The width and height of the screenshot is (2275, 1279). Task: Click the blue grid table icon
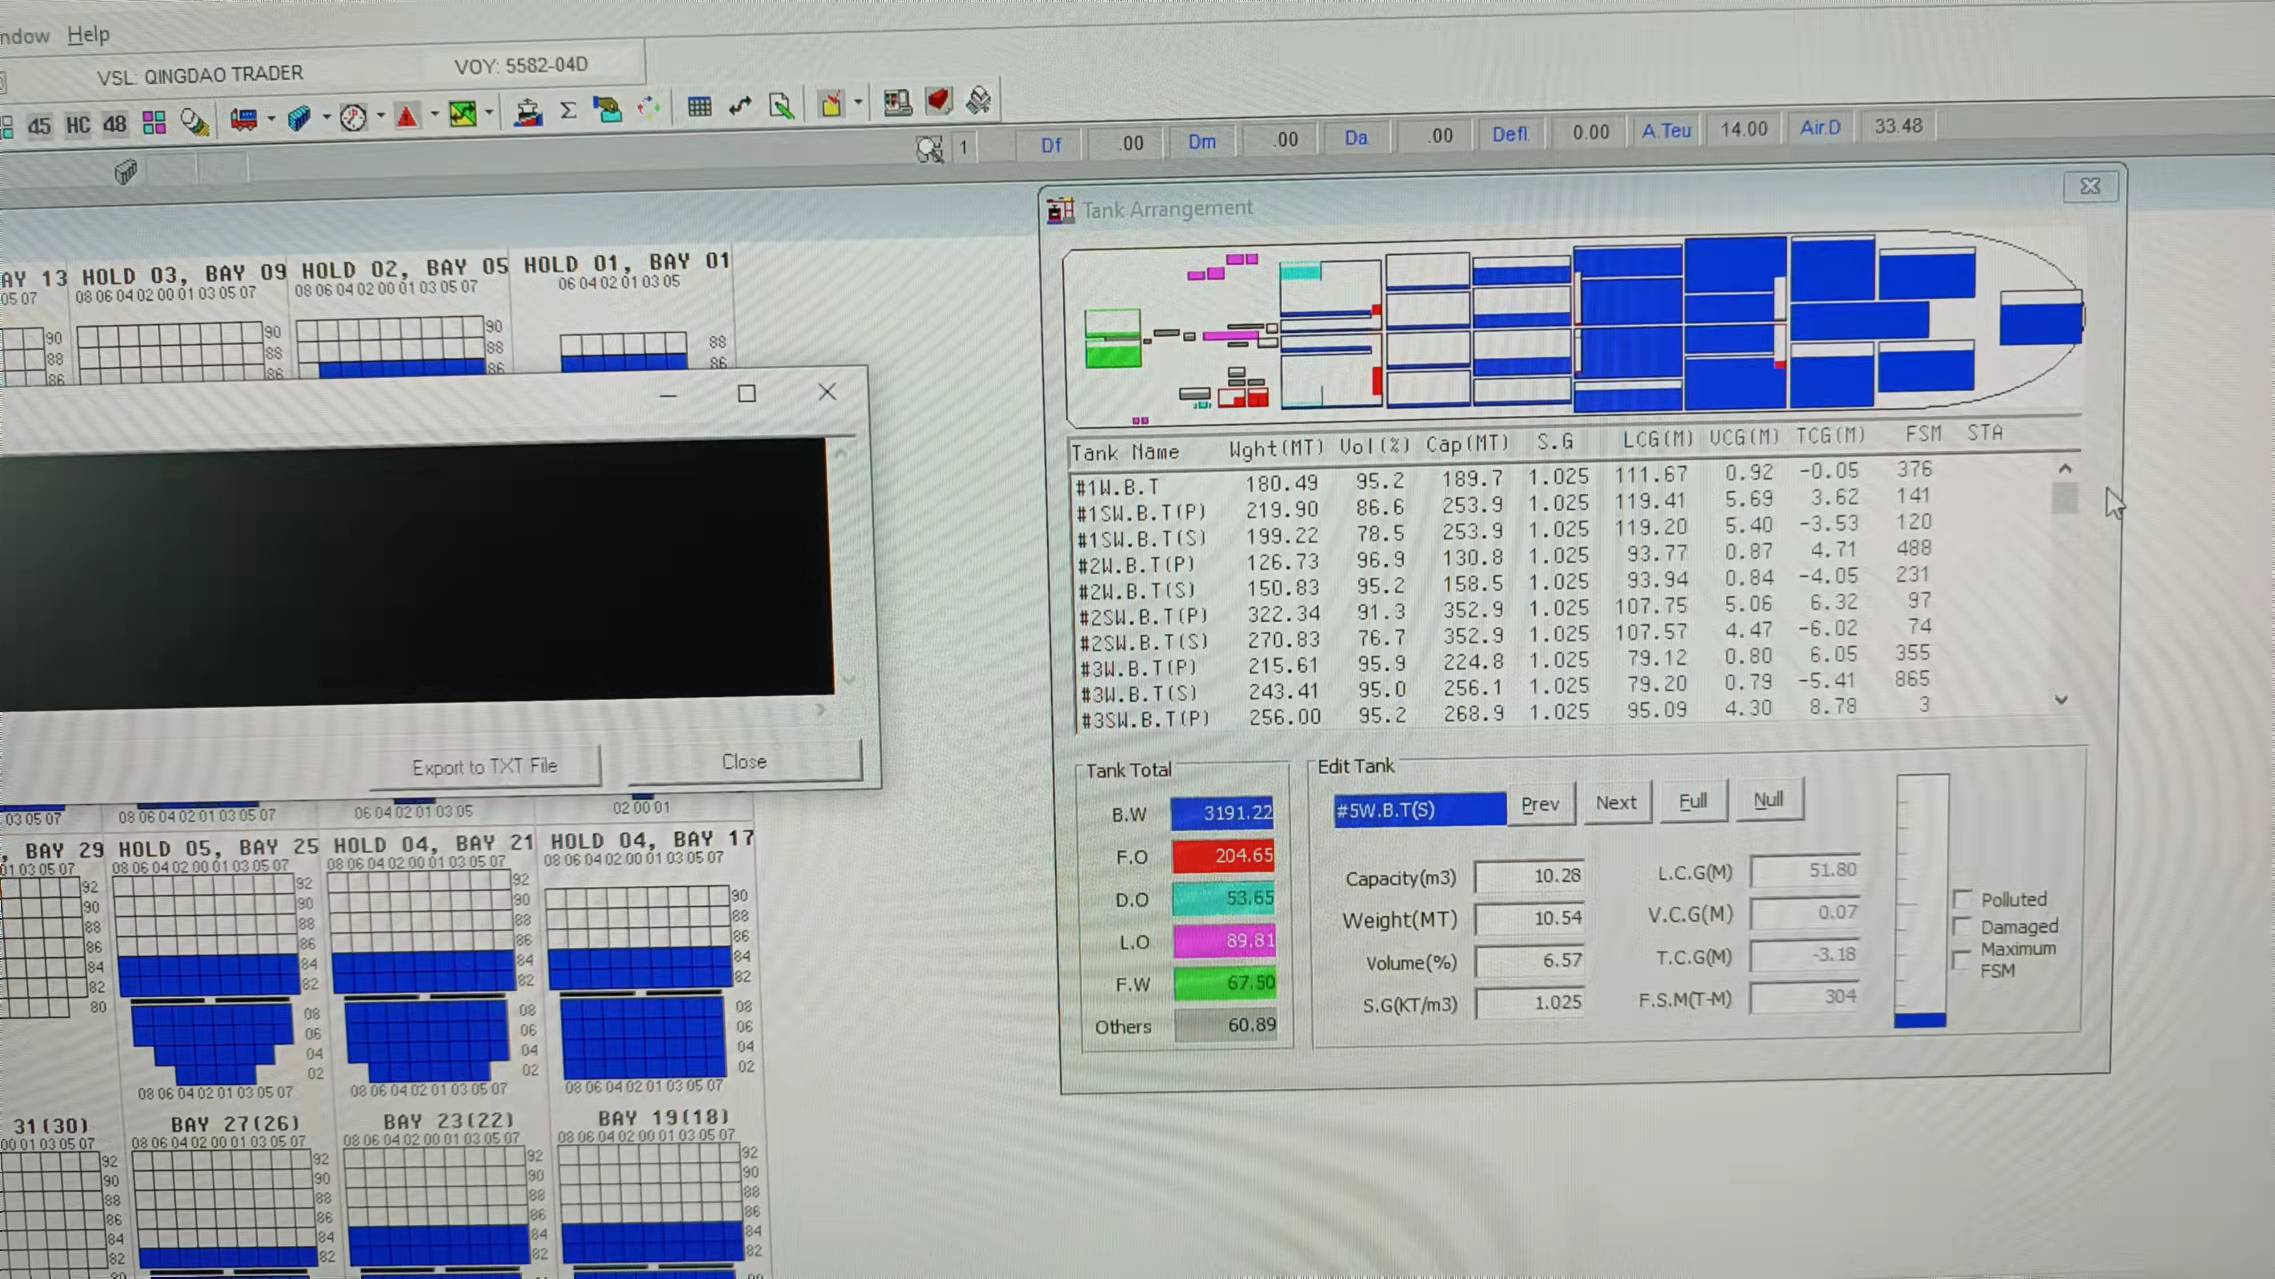tap(699, 106)
